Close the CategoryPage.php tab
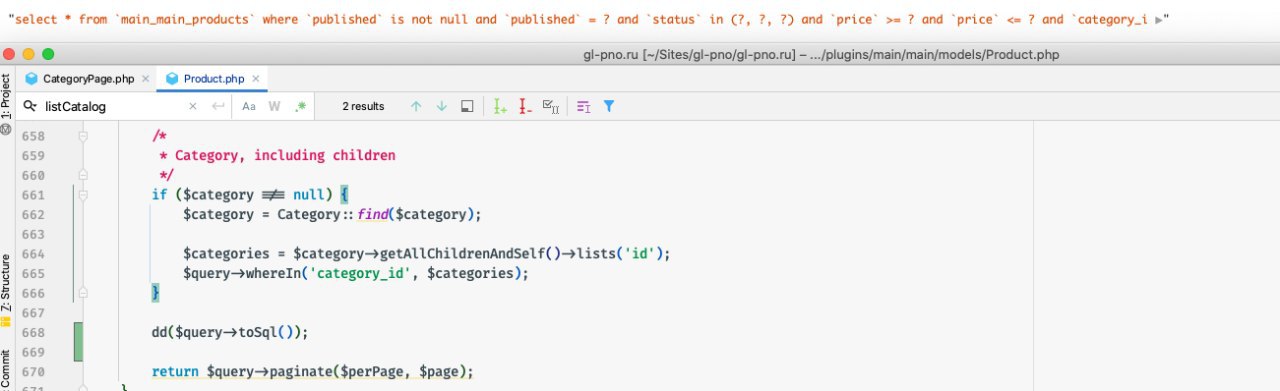The width and height of the screenshot is (1280, 391). coord(146,78)
